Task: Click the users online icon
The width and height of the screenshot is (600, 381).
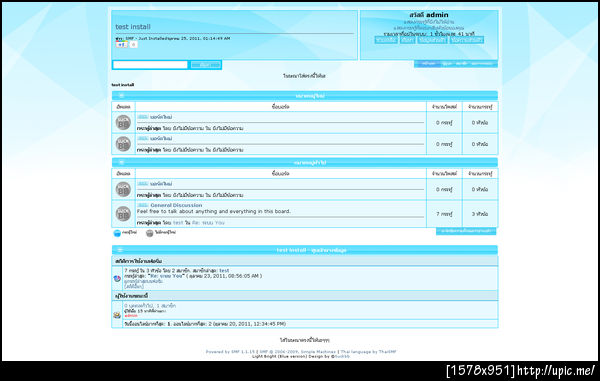Action: pyautogui.click(x=117, y=315)
